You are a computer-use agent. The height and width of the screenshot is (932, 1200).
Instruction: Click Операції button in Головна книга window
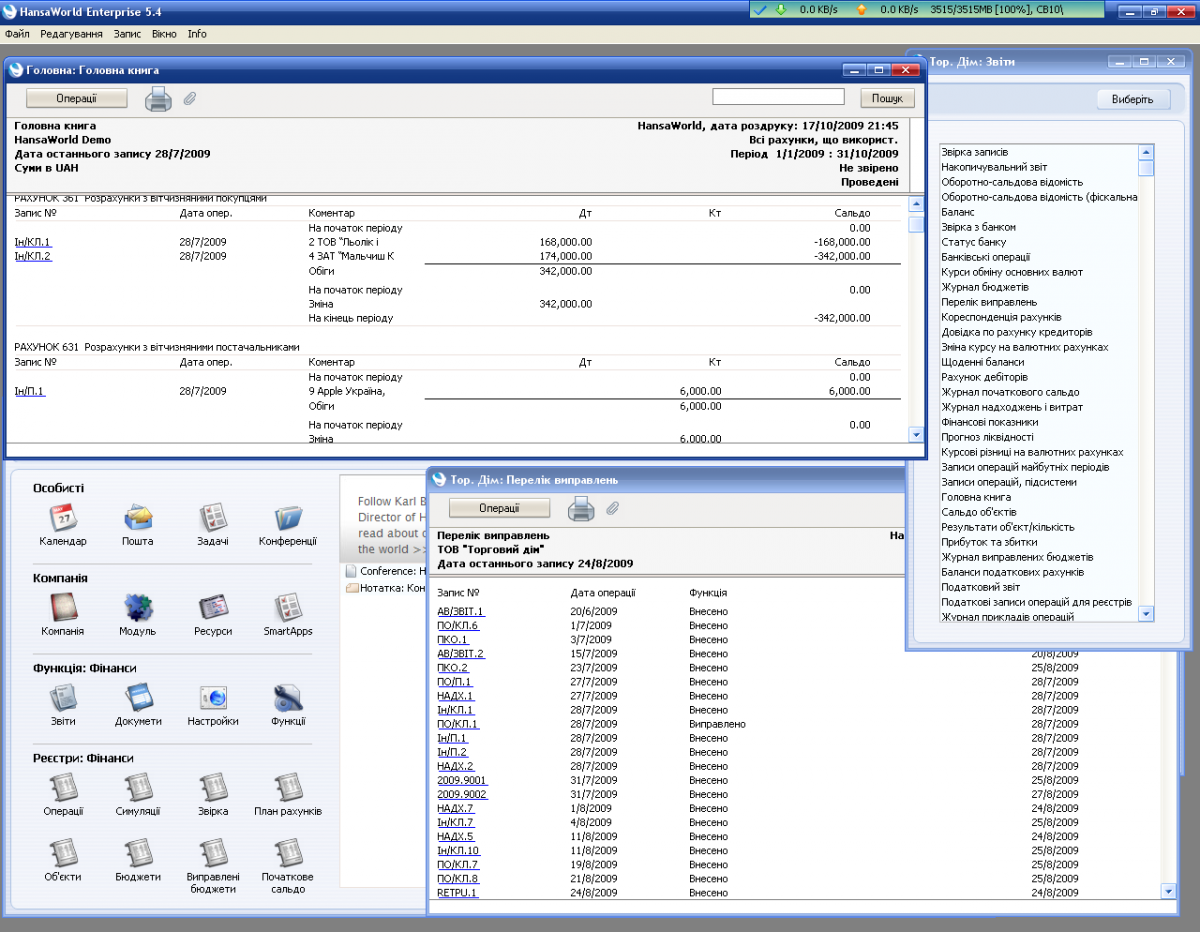76,98
